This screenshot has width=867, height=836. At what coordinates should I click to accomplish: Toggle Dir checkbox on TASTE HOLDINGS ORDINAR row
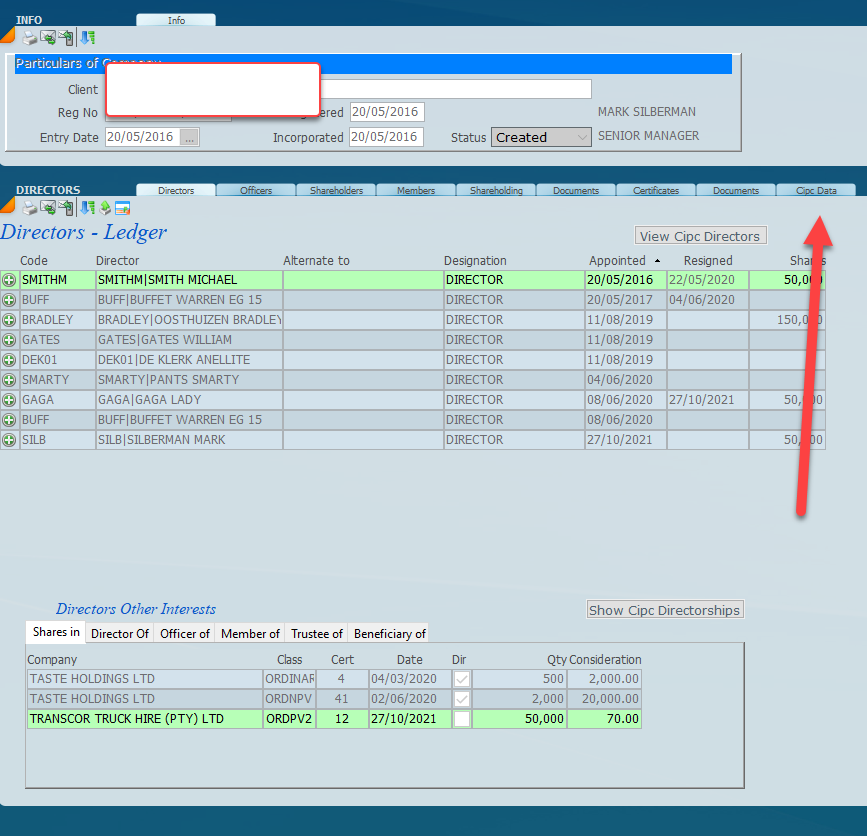click(x=461, y=679)
